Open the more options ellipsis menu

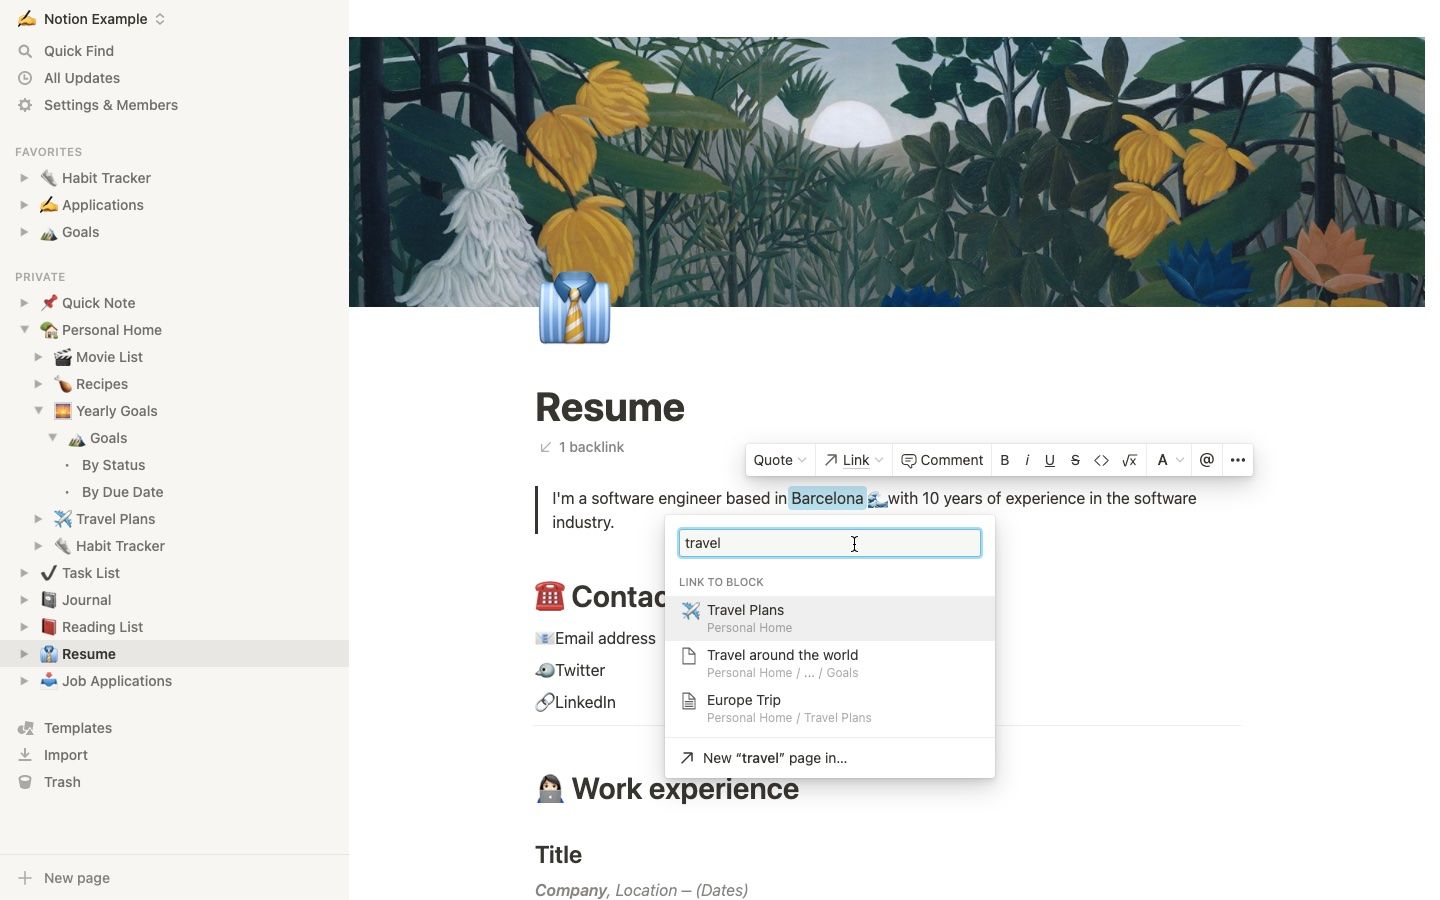(x=1238, y=460)
